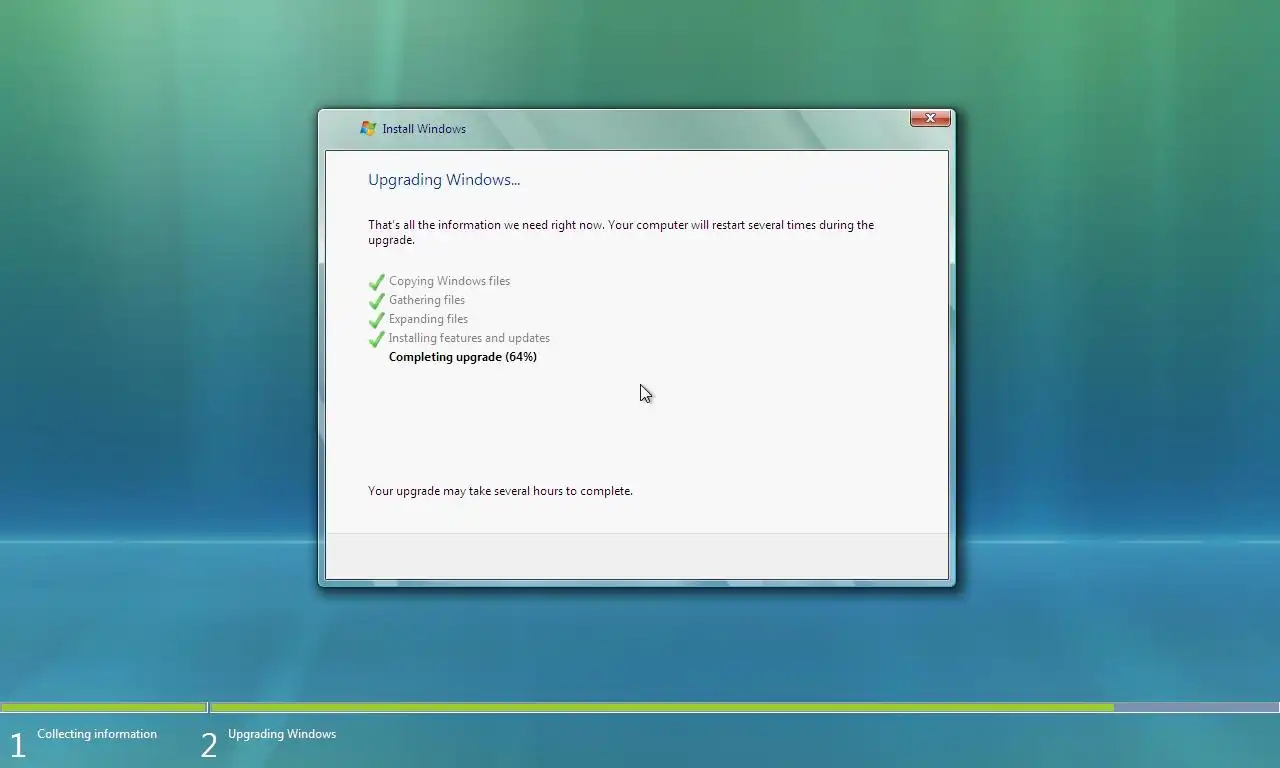The height and width of the screenshot is (768, 1280).
Task: Click checkmark beside Installing features and updates
Action: click(377, 339)
